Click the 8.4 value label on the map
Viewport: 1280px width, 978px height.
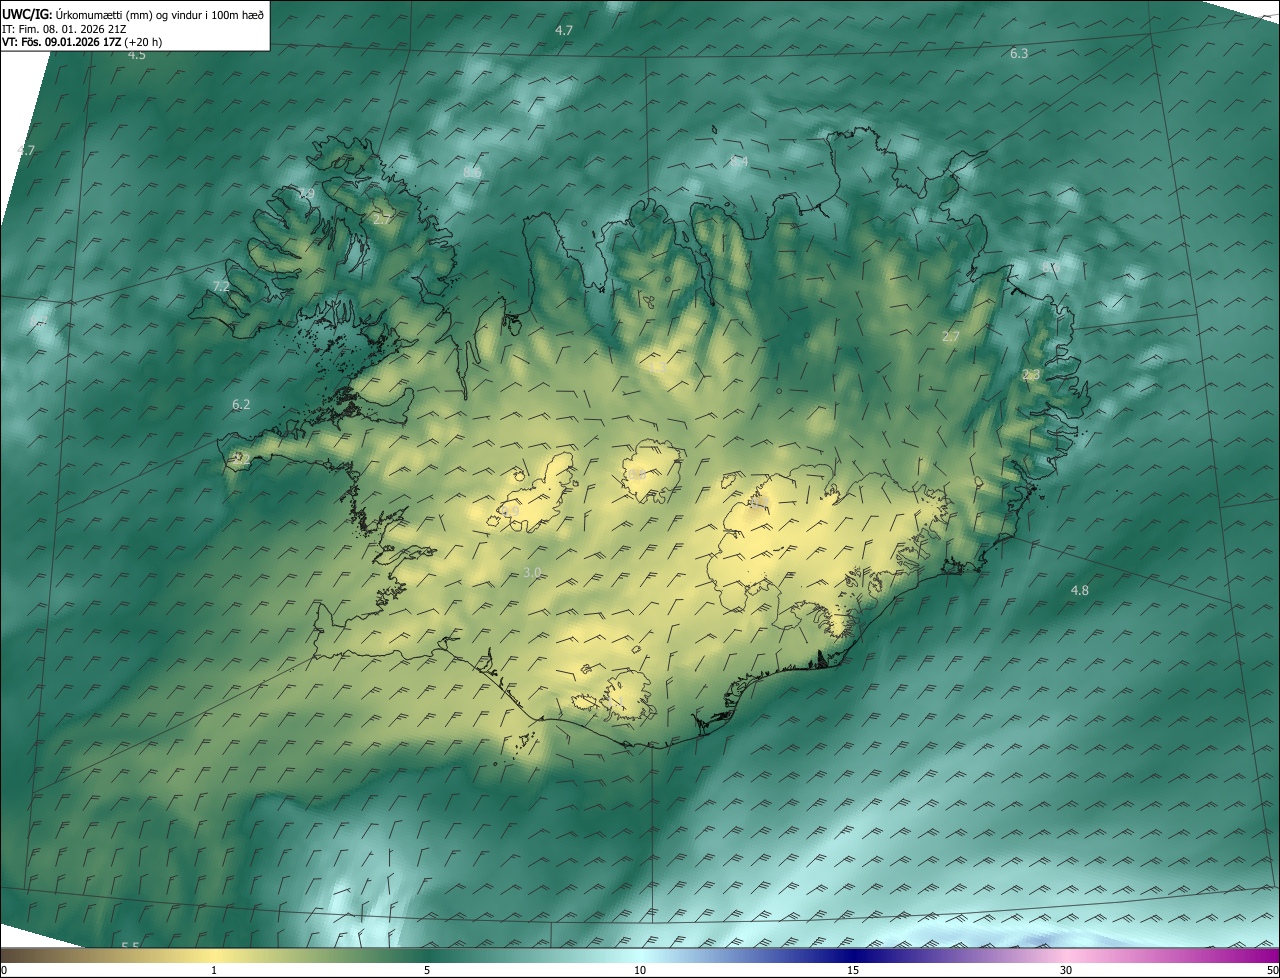point(739,161)
